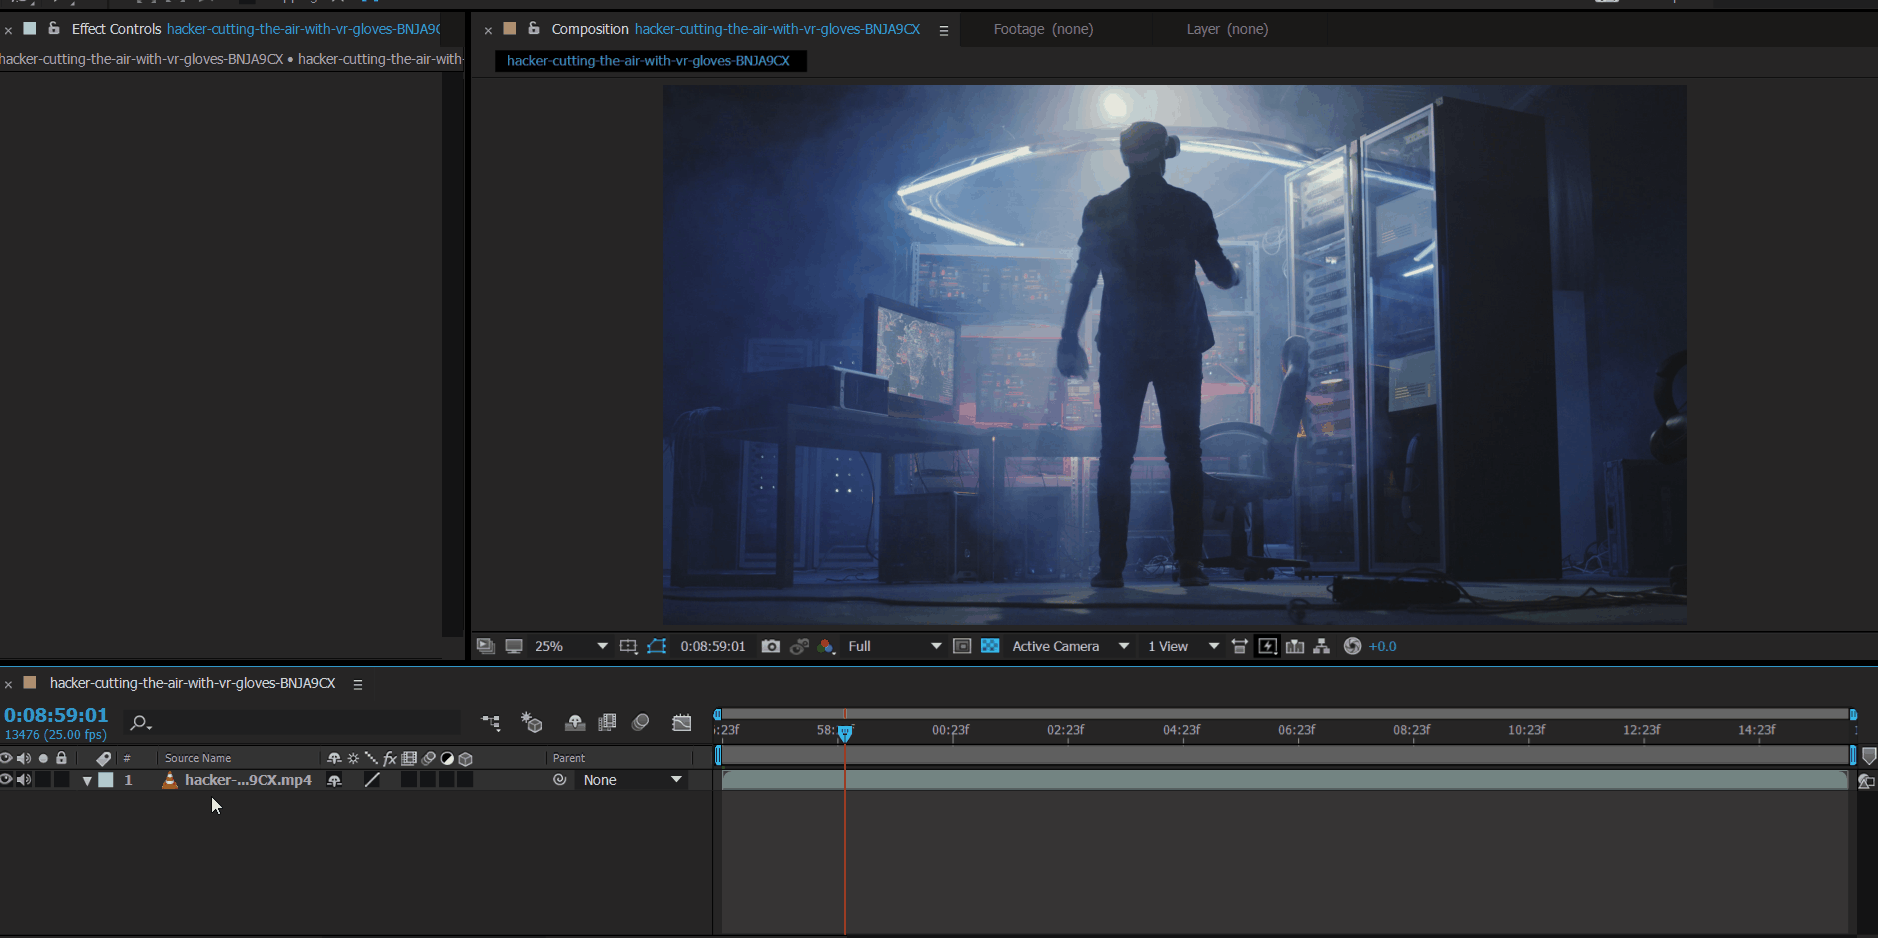Mute audio of the hacker-...9CX.mp4 layer

24,780
